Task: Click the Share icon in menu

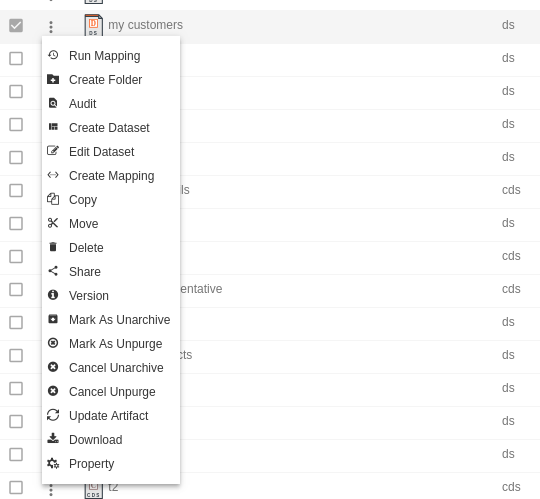Action: pyautogui.click(x=53, y=271)
